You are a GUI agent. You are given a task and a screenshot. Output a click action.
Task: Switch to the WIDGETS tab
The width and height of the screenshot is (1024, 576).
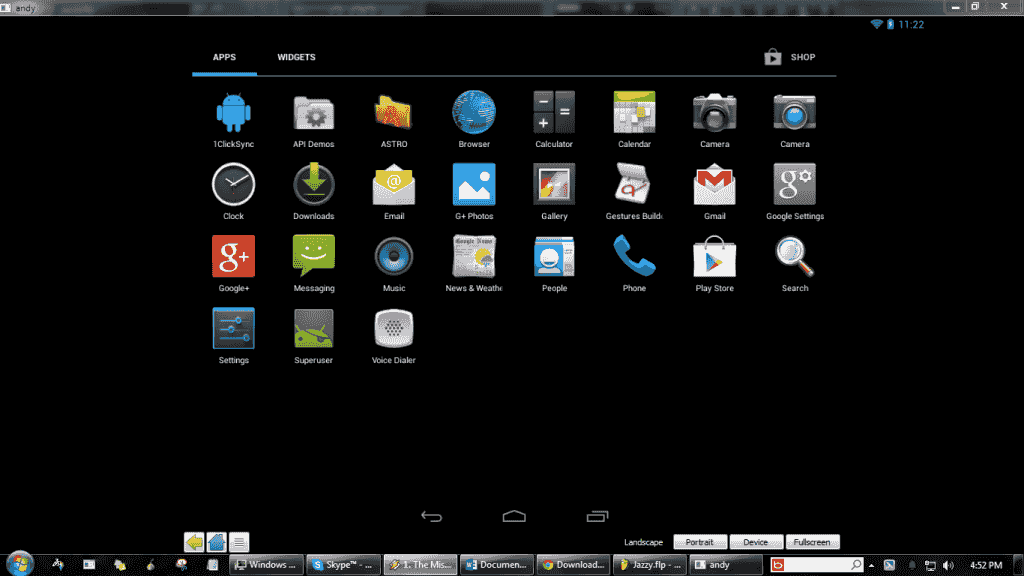pos(296,57)
